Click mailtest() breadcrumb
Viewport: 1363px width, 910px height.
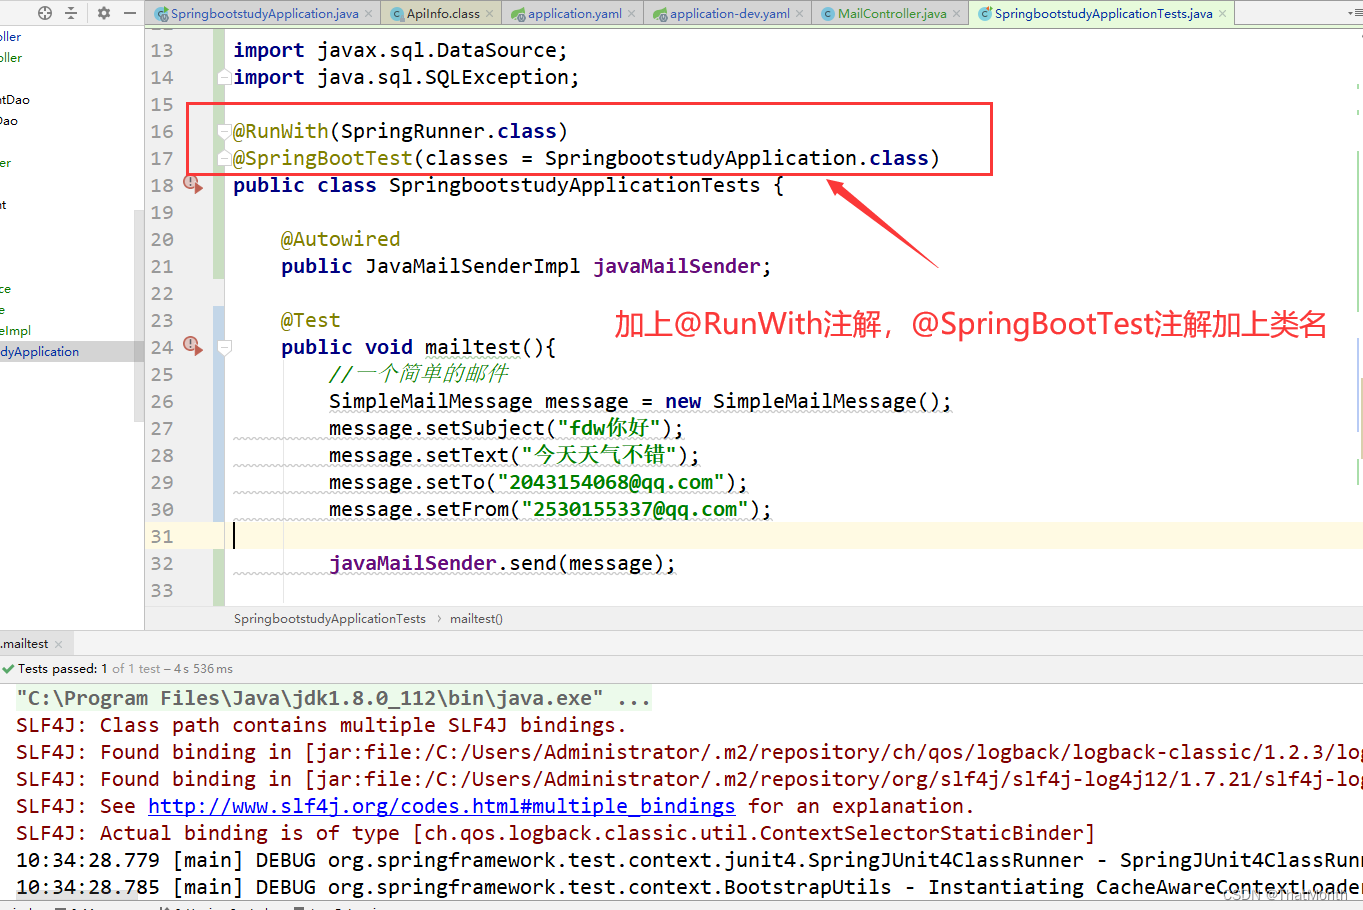(476, 619)
